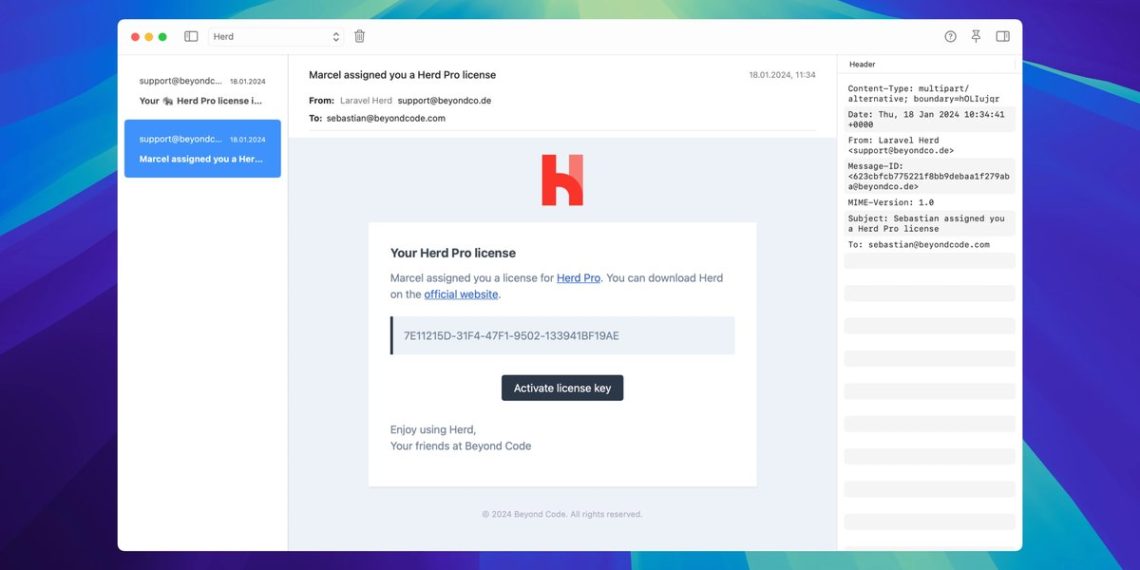This screenshot has height=570, width=1140.
Task: Select the 'Your Herd Pro license' email
Action: click(202, 91)
